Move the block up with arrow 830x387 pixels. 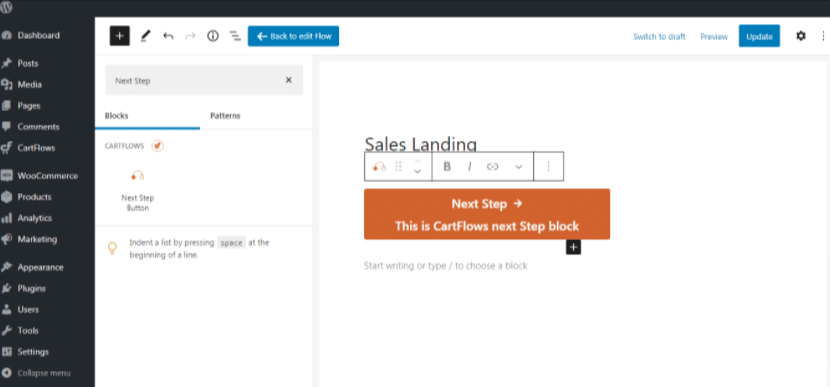click(417, 161)
